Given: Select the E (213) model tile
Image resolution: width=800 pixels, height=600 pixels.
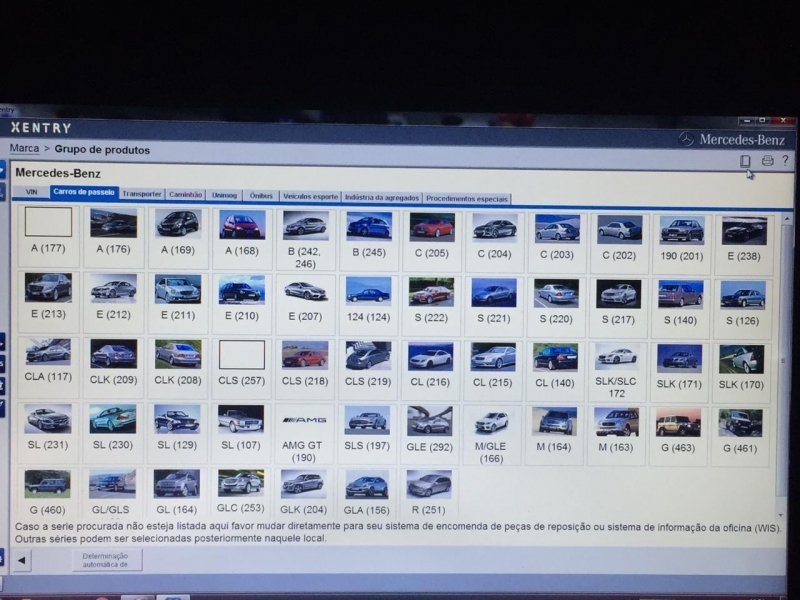Looking at the screenshot, I should tap(48, 301).
